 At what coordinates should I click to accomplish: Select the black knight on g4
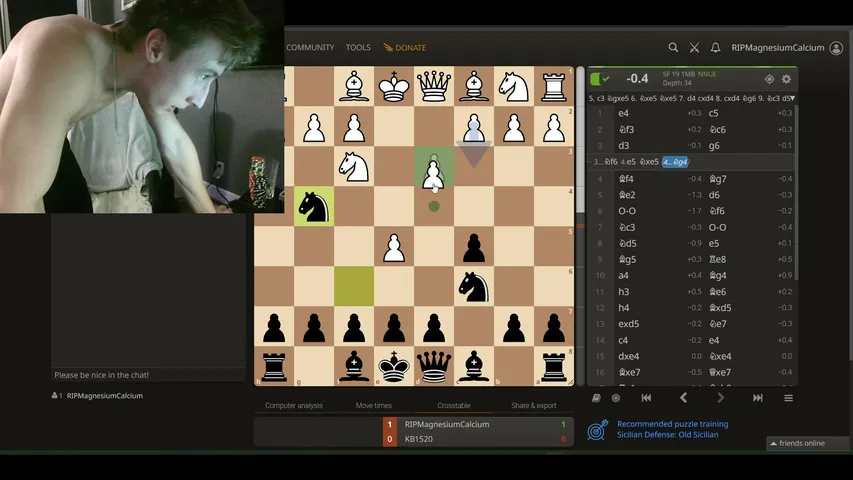pos(314,206)
